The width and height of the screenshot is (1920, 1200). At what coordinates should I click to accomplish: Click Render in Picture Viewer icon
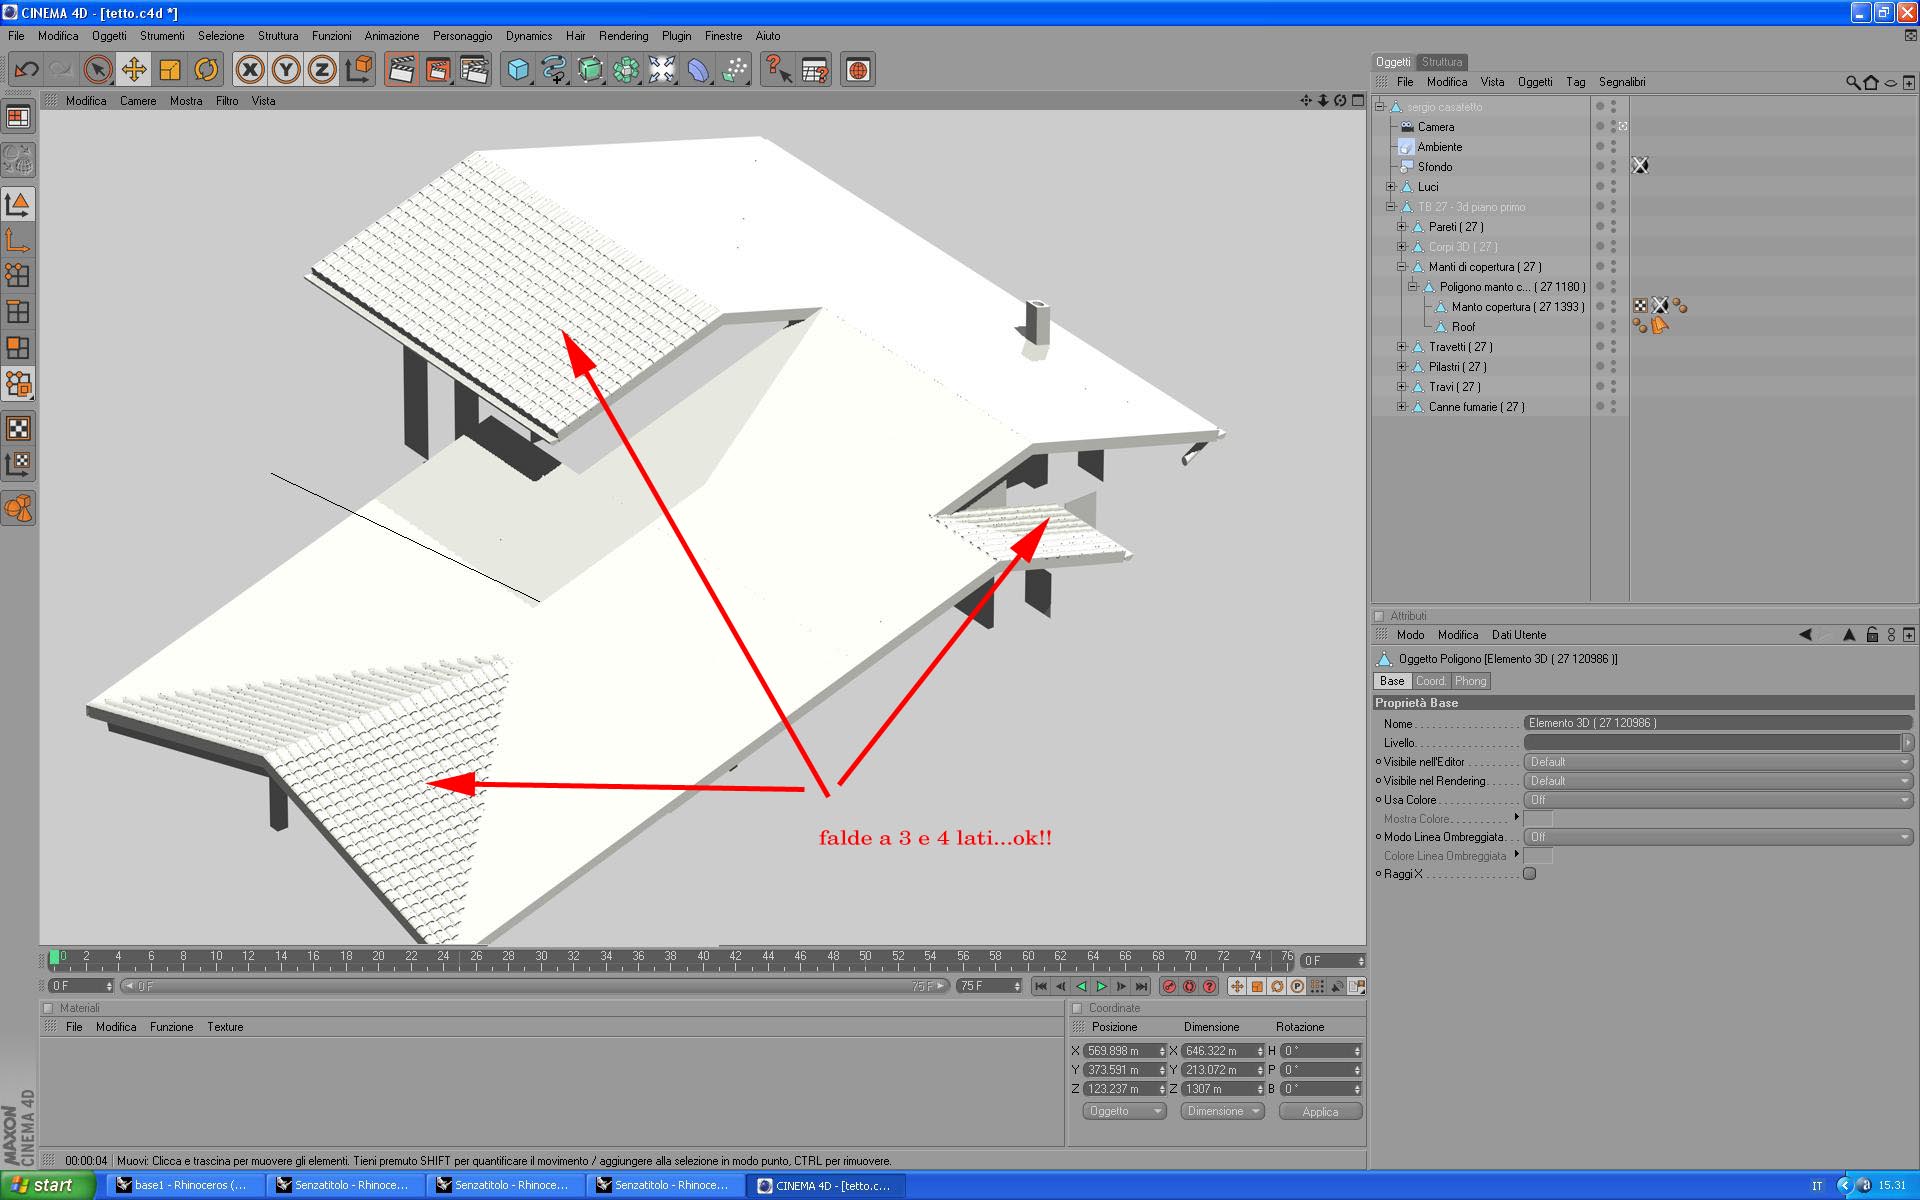(x=437, y=70)
